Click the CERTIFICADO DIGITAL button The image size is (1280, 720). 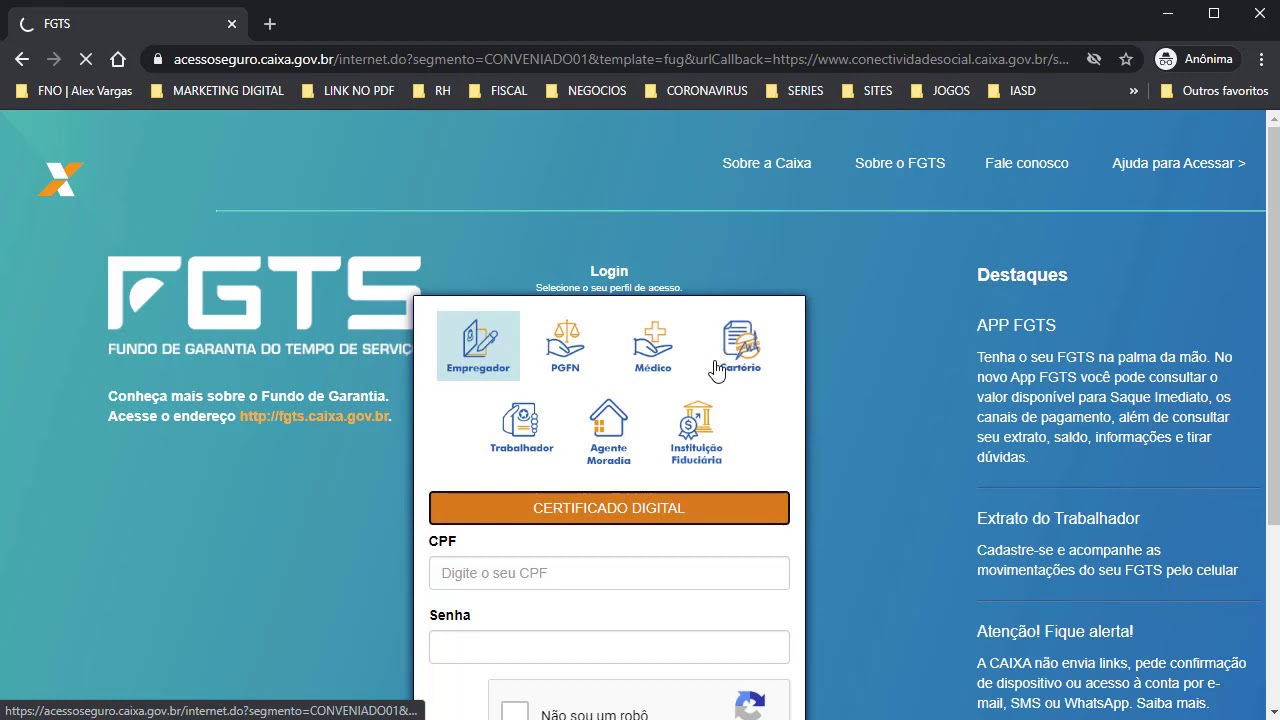(x=609, y=508)
